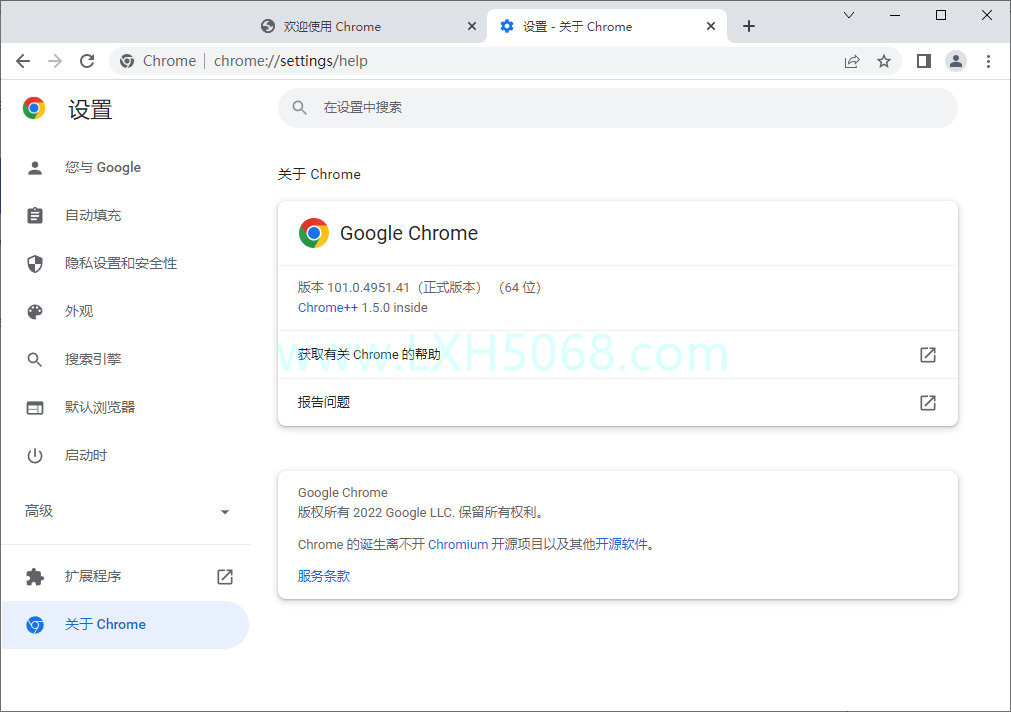Share this page via share icon

(852, 61)
